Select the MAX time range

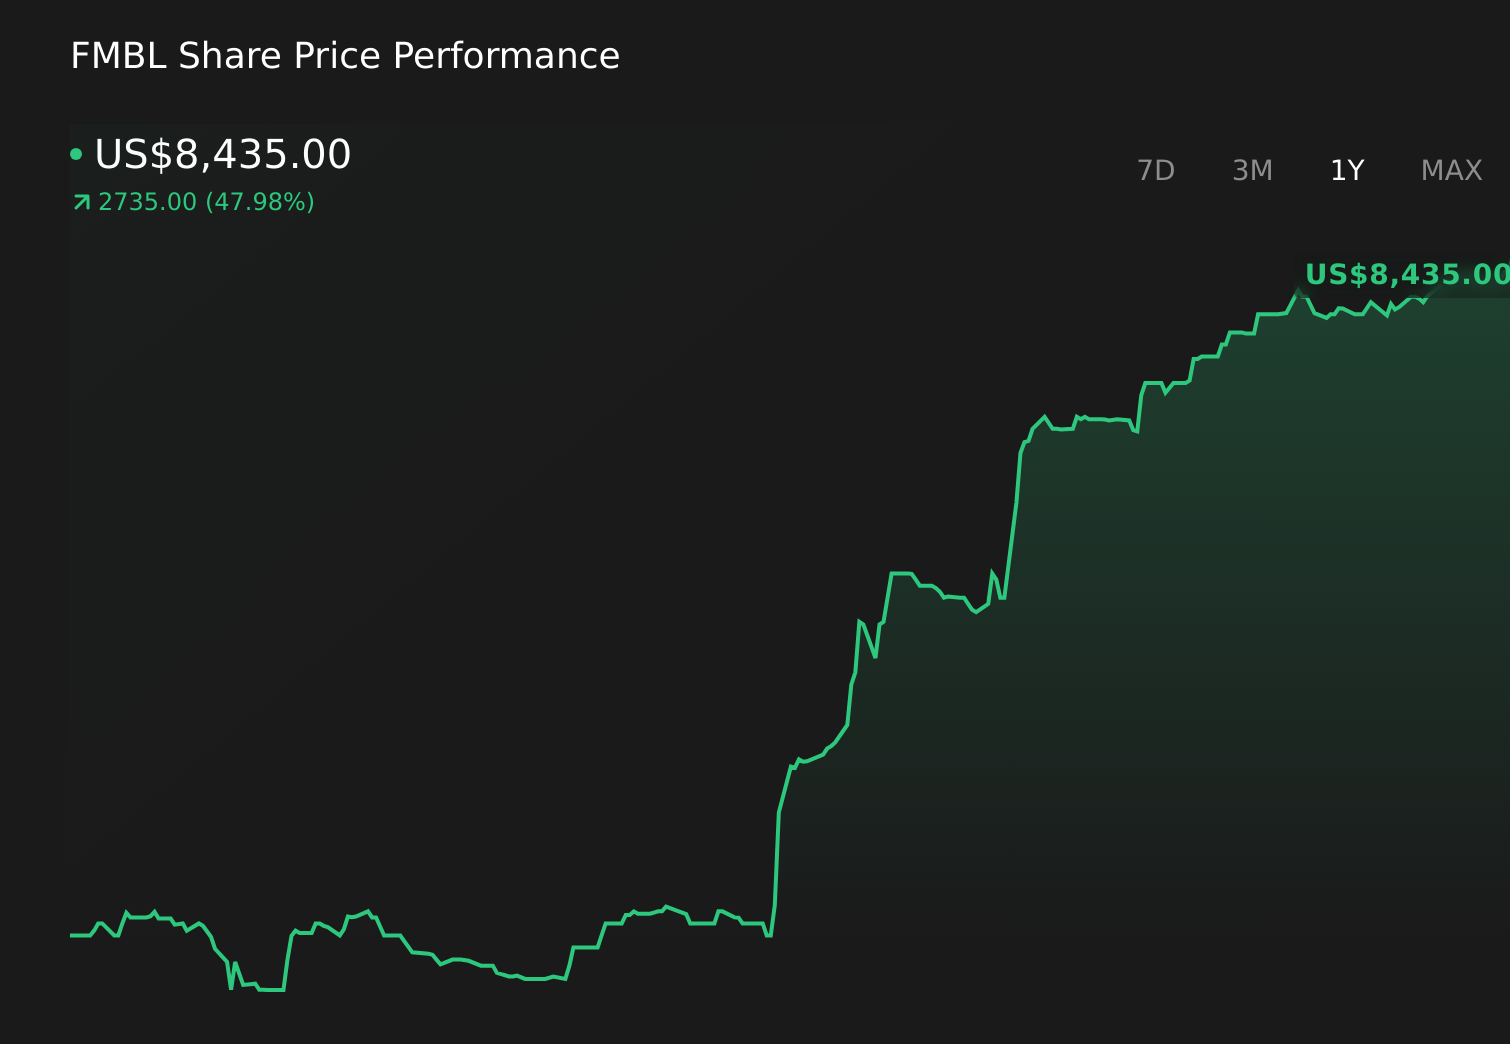click(x=1449, y=170)
